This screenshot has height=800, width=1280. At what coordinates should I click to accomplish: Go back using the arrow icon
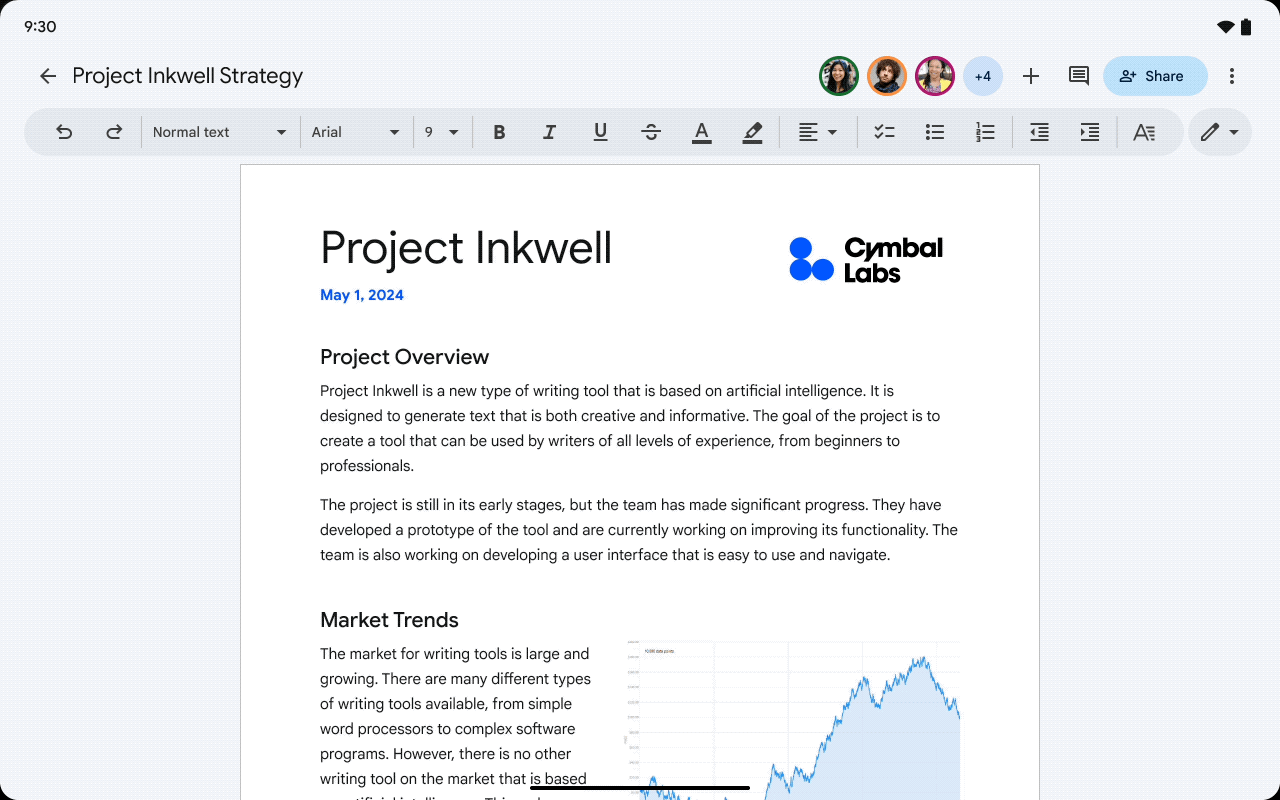[48, 76]
